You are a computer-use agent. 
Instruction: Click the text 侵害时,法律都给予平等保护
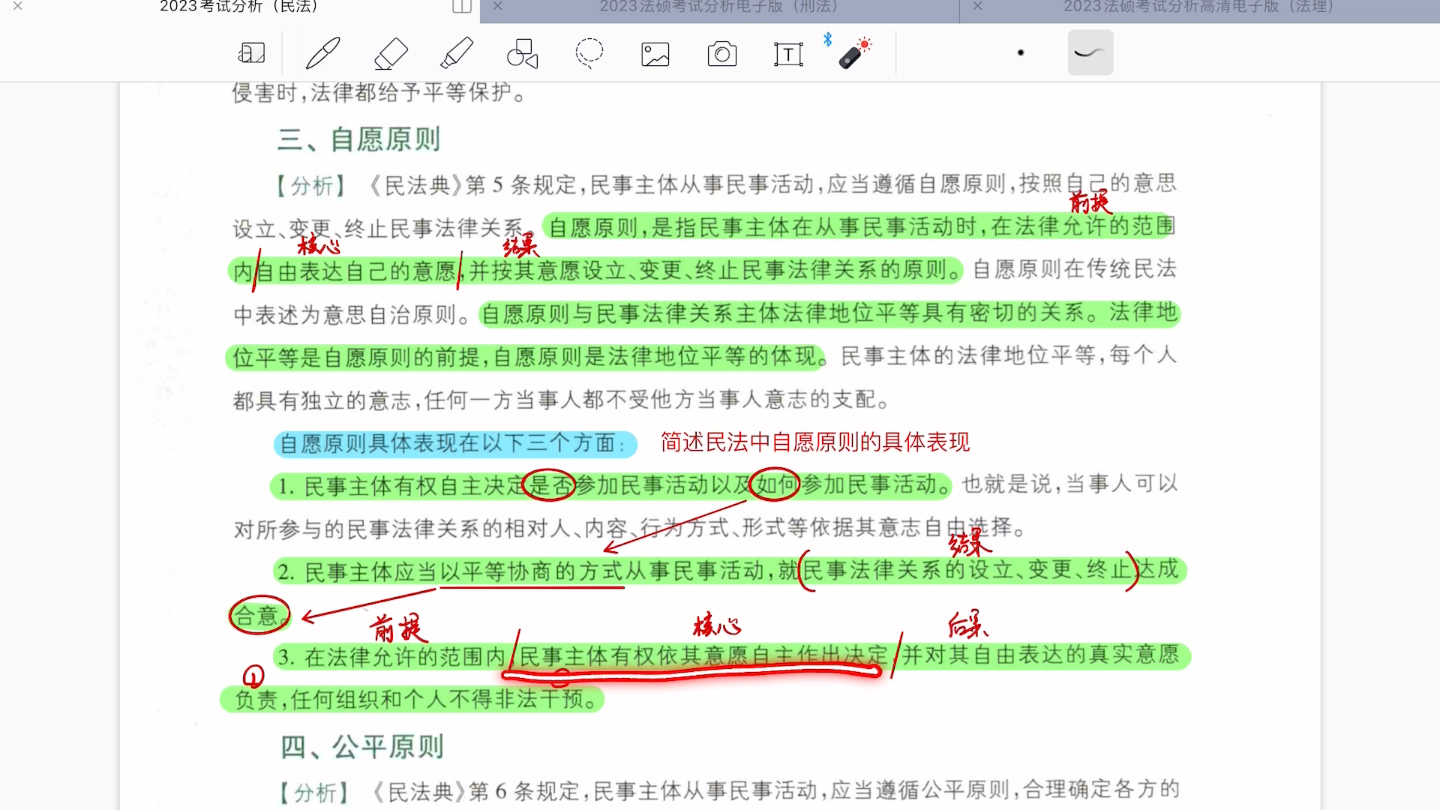click(x=381, y=93)
